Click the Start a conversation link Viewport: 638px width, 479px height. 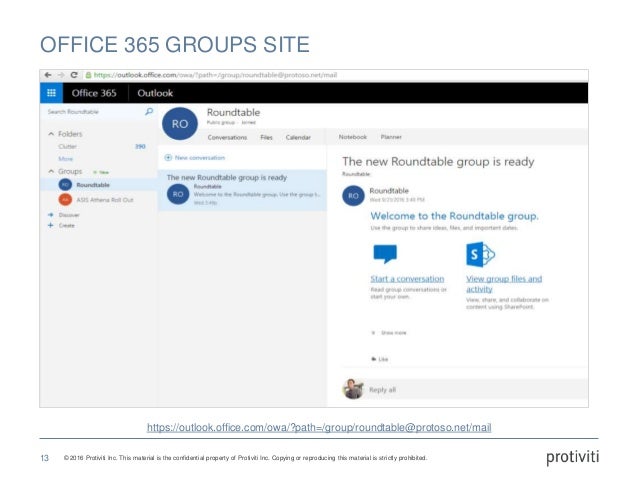pyautogui.click(x=407, y=279)
